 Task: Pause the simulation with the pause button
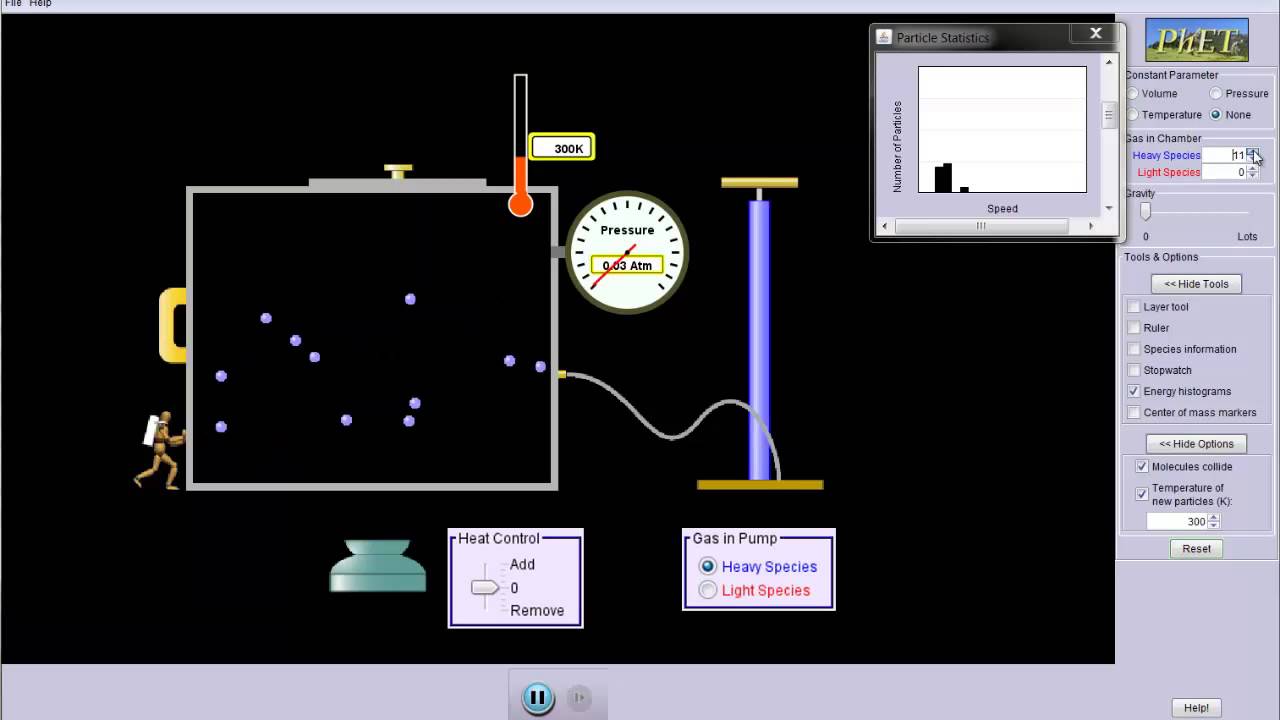(x=538, y=697)
